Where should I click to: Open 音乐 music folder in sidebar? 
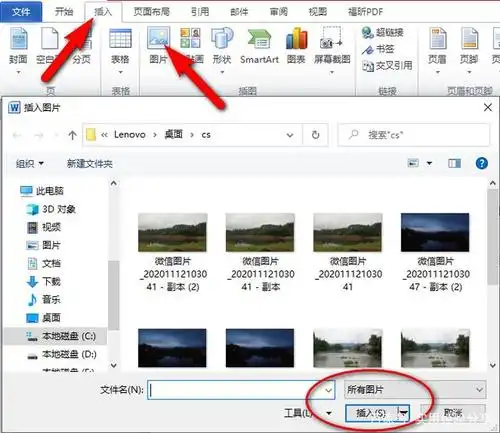click(43, 299)
